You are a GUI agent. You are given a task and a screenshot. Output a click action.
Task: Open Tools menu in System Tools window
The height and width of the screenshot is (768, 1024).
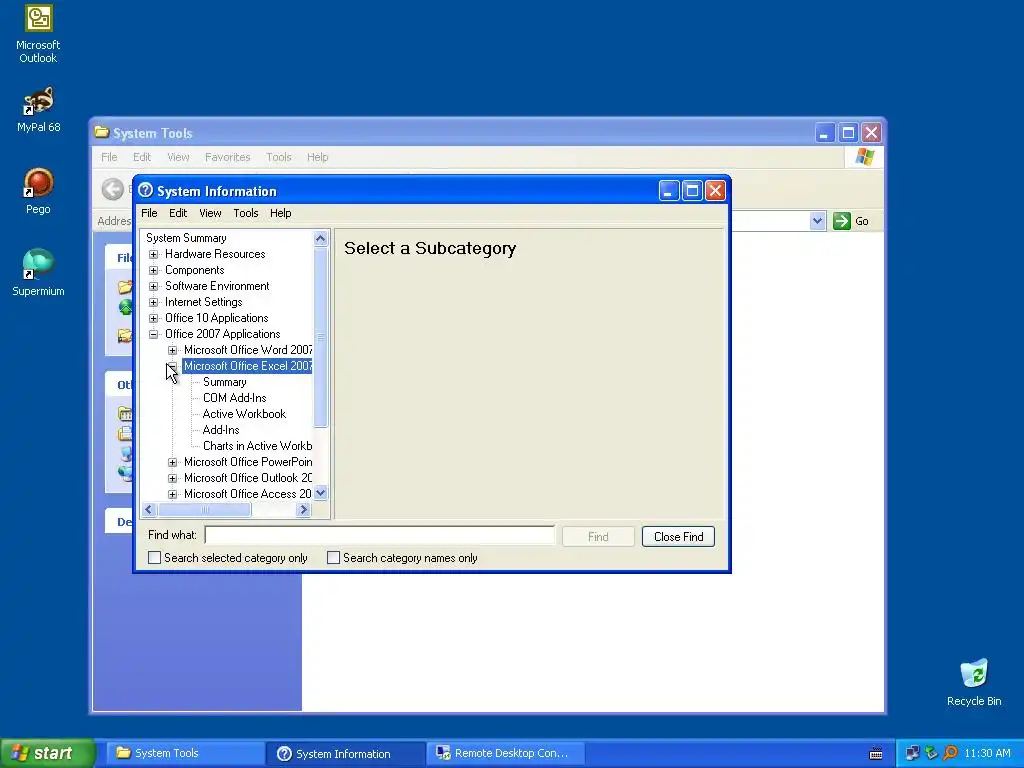click(x=278, y=157)
